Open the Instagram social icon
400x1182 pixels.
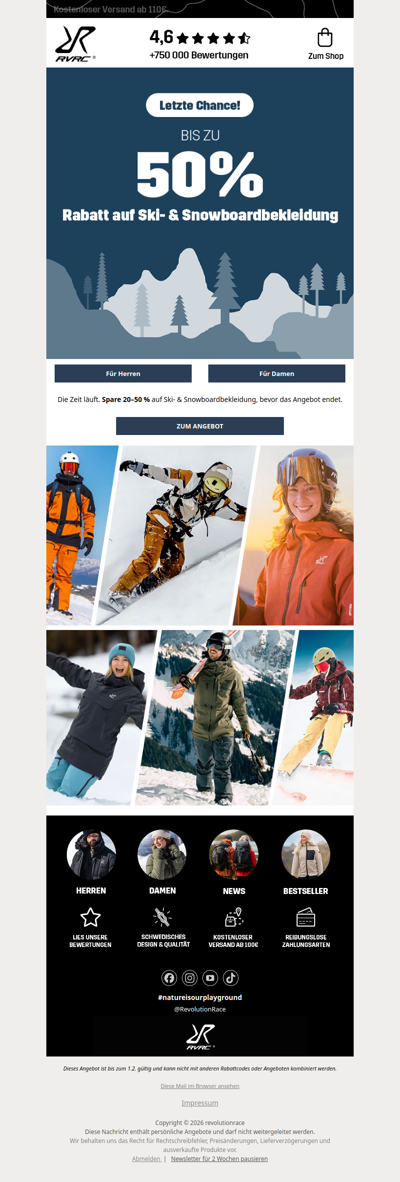[190, 978]
